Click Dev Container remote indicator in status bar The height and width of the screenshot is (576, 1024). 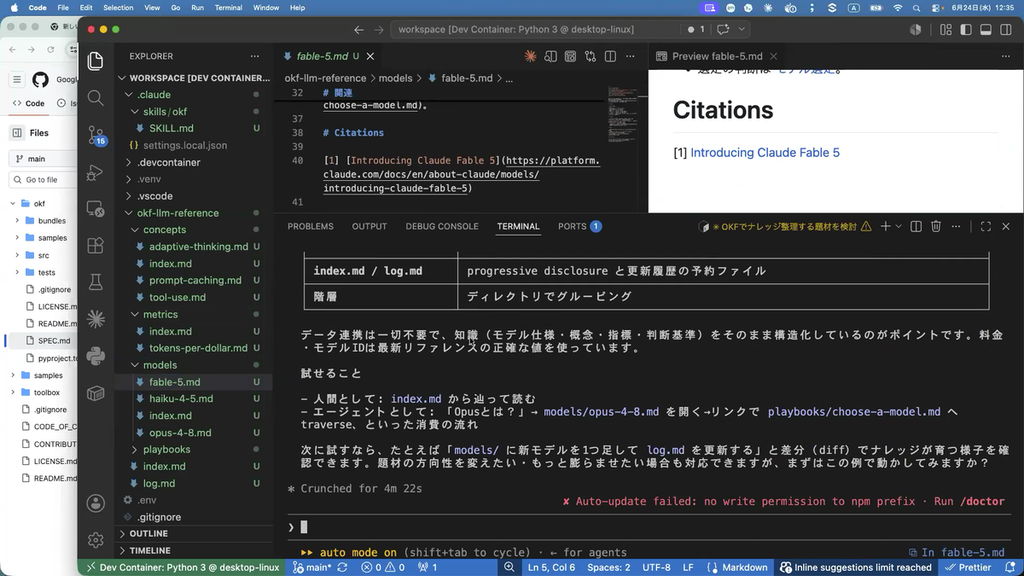click(x=182, y=568)
